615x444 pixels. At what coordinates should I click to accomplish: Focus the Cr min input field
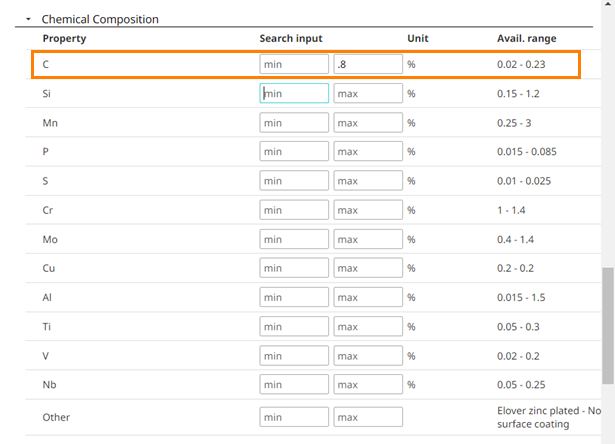click(x=293, y=210)
